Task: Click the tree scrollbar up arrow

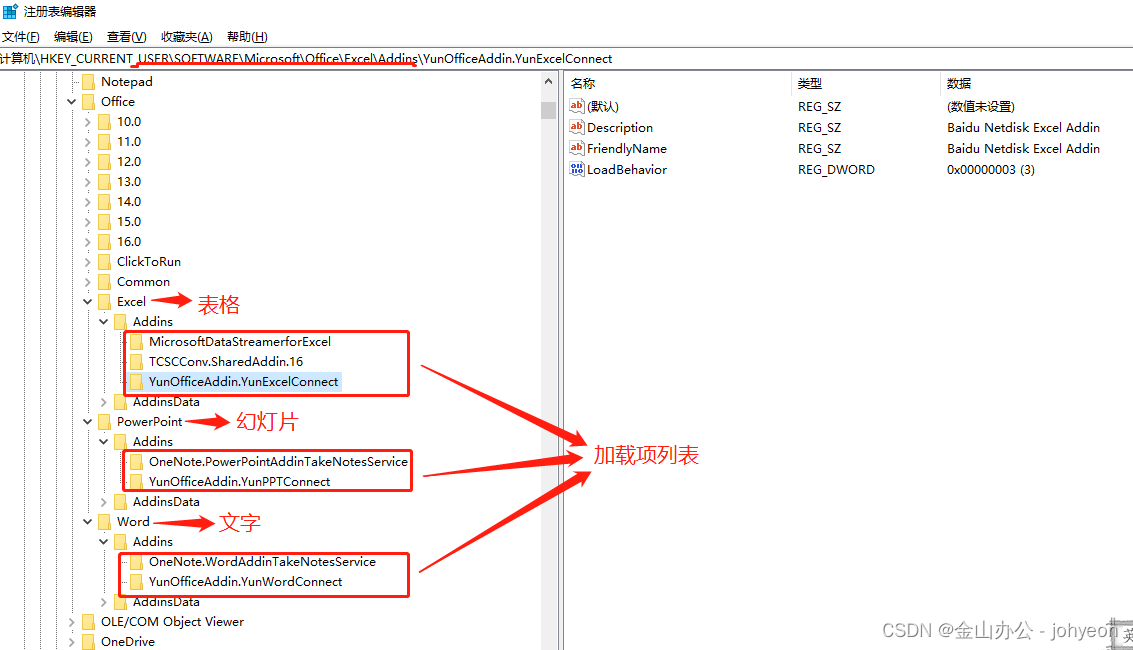Action: click(x=548, y=82)
